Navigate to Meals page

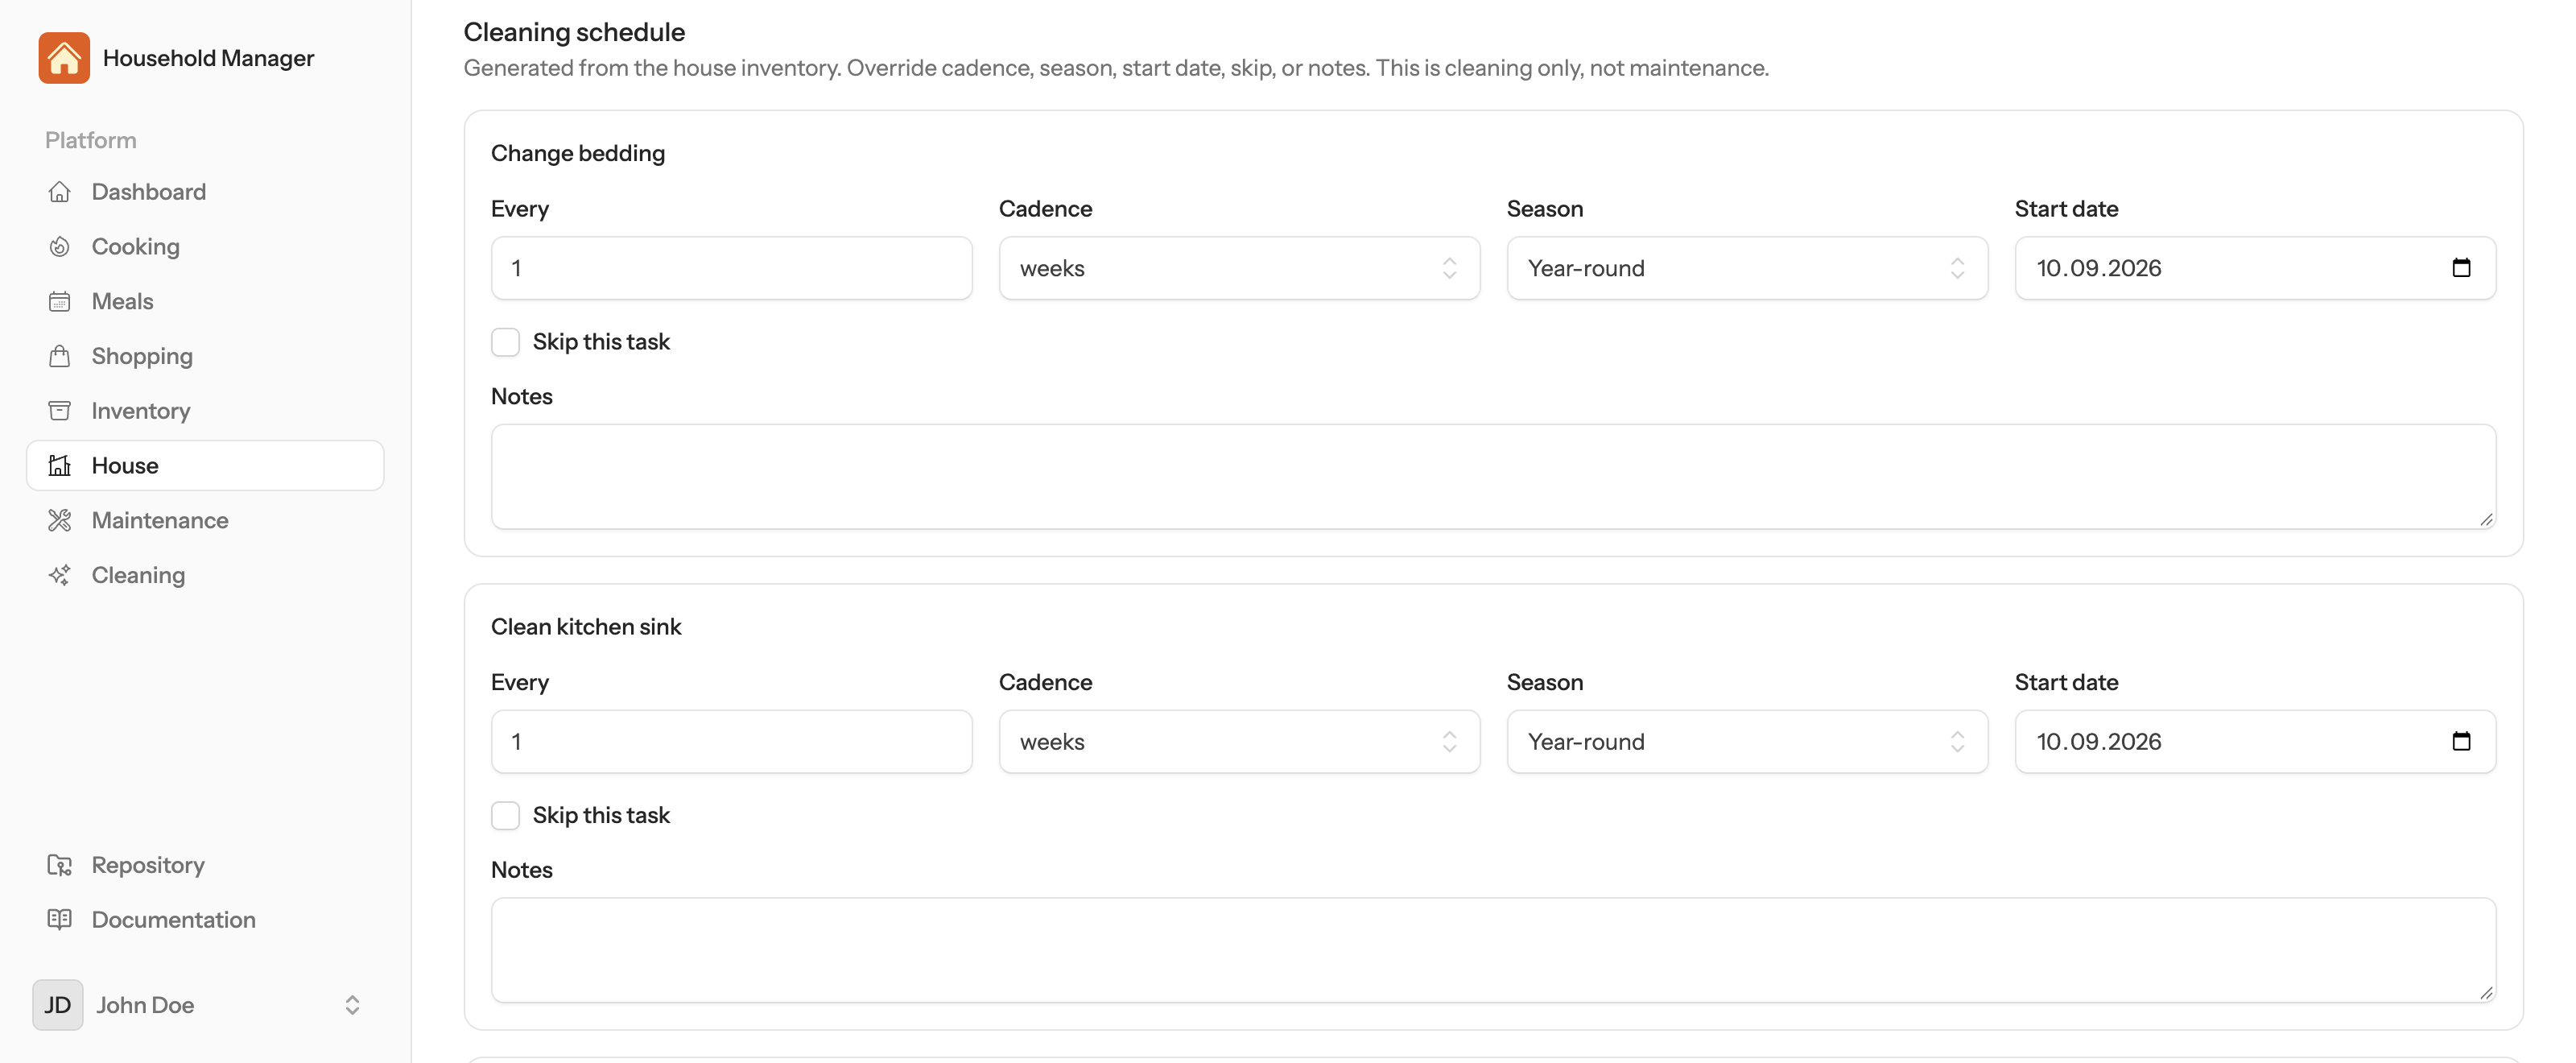[x=205, y=302]
